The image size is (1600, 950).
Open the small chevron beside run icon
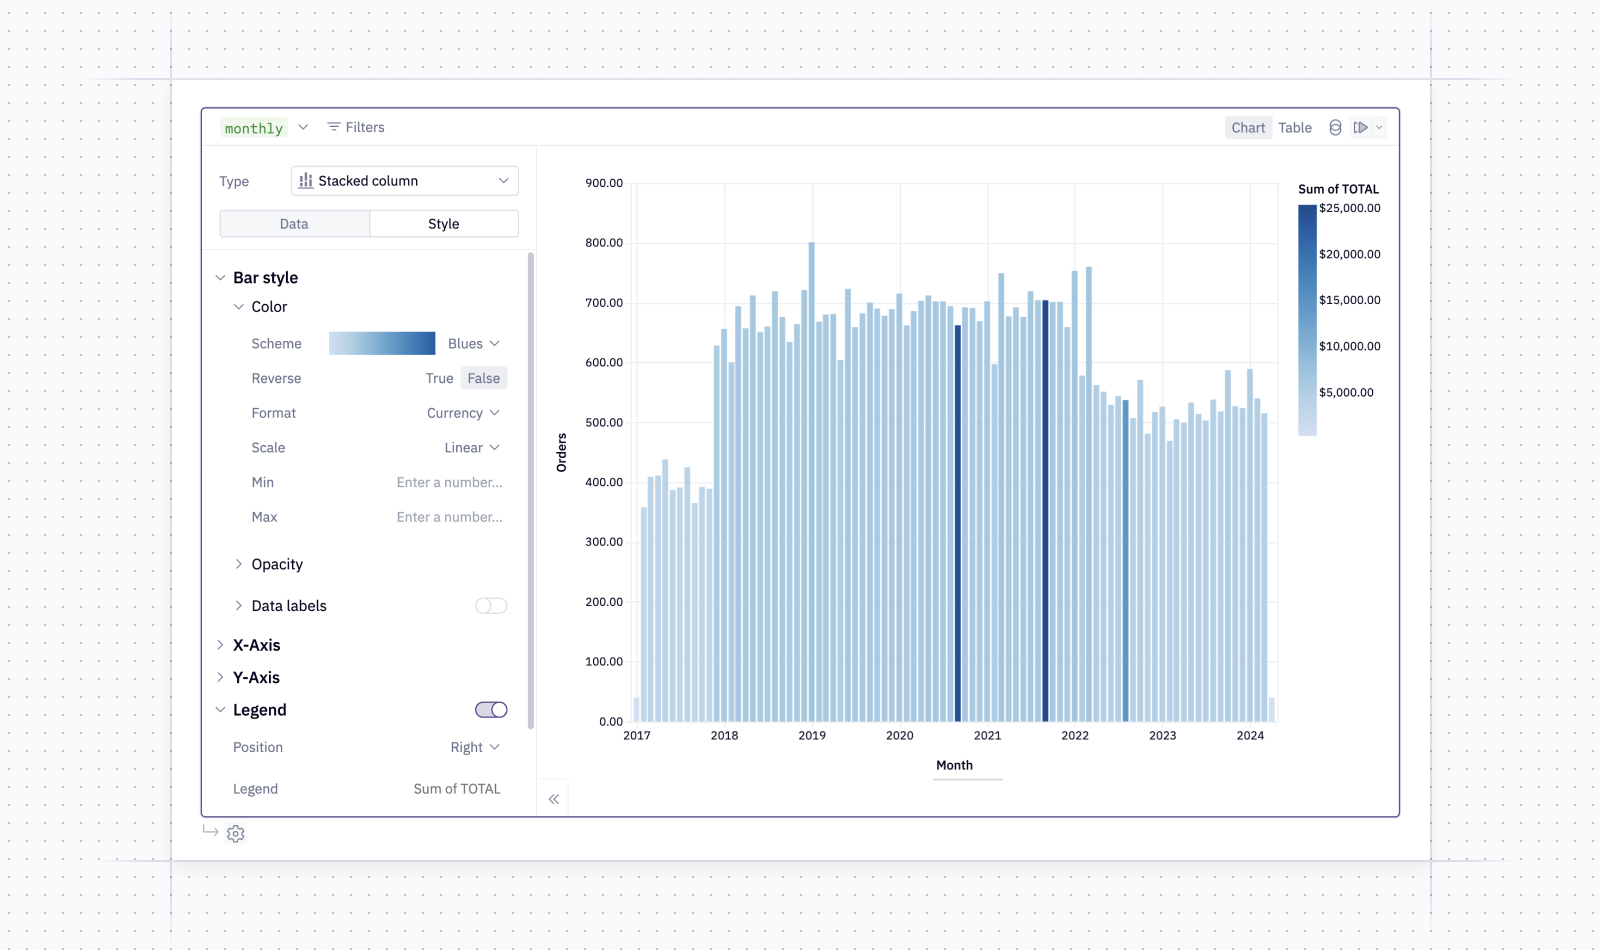pyautogui.click(x=1379, y=127)
